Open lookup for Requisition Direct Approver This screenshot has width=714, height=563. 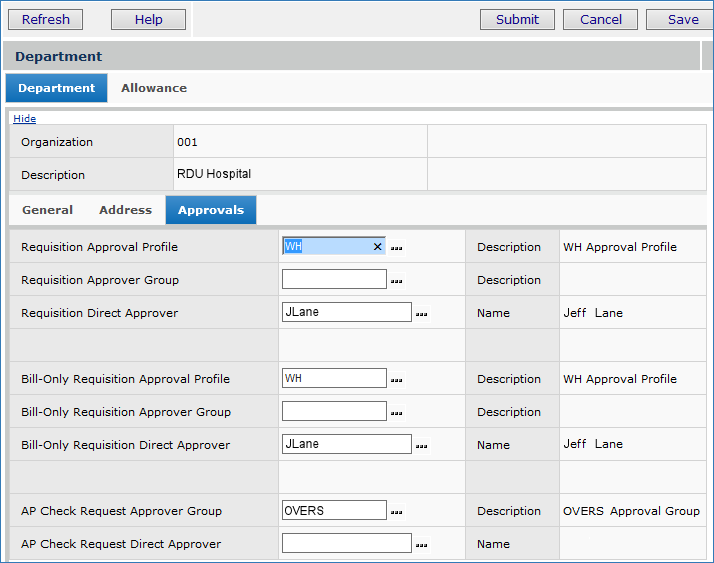pos(421,314)
